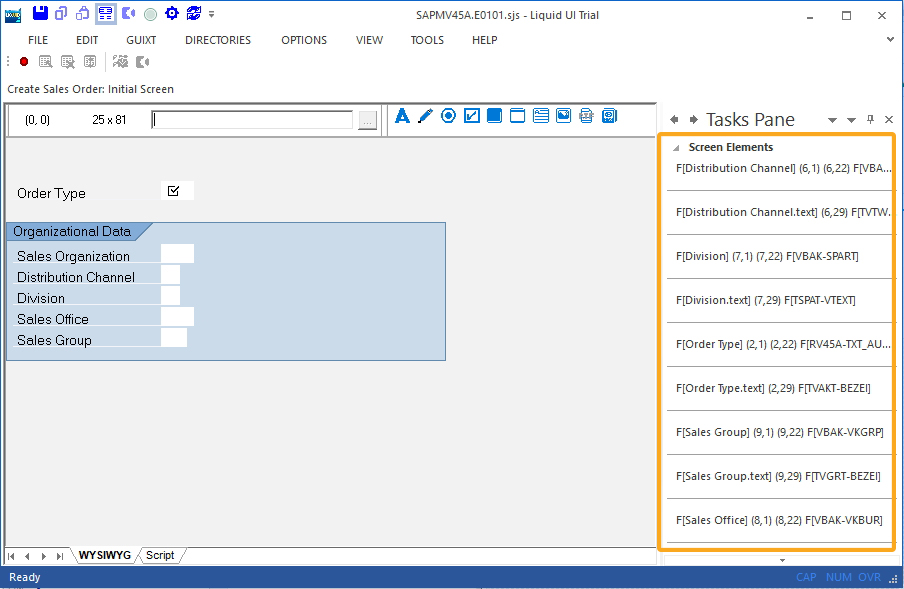904x589 pixels.
Task: Toggle the Order Type checkbox
Action: (174, 191)
